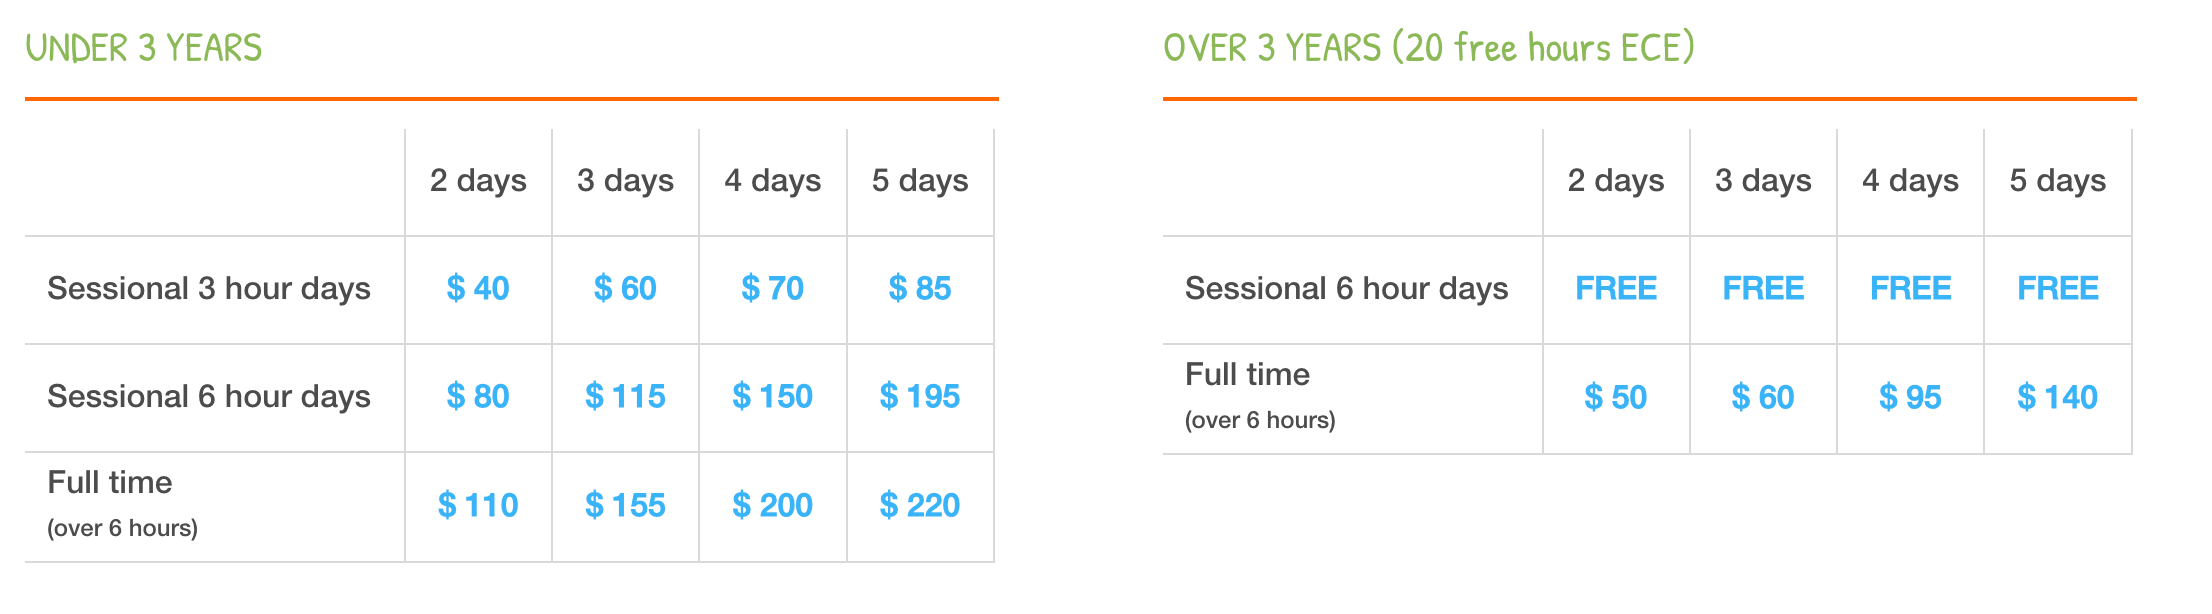Select the 4 days column header in left table
This screenshot has width=2212, height=614.
(773, 181)
